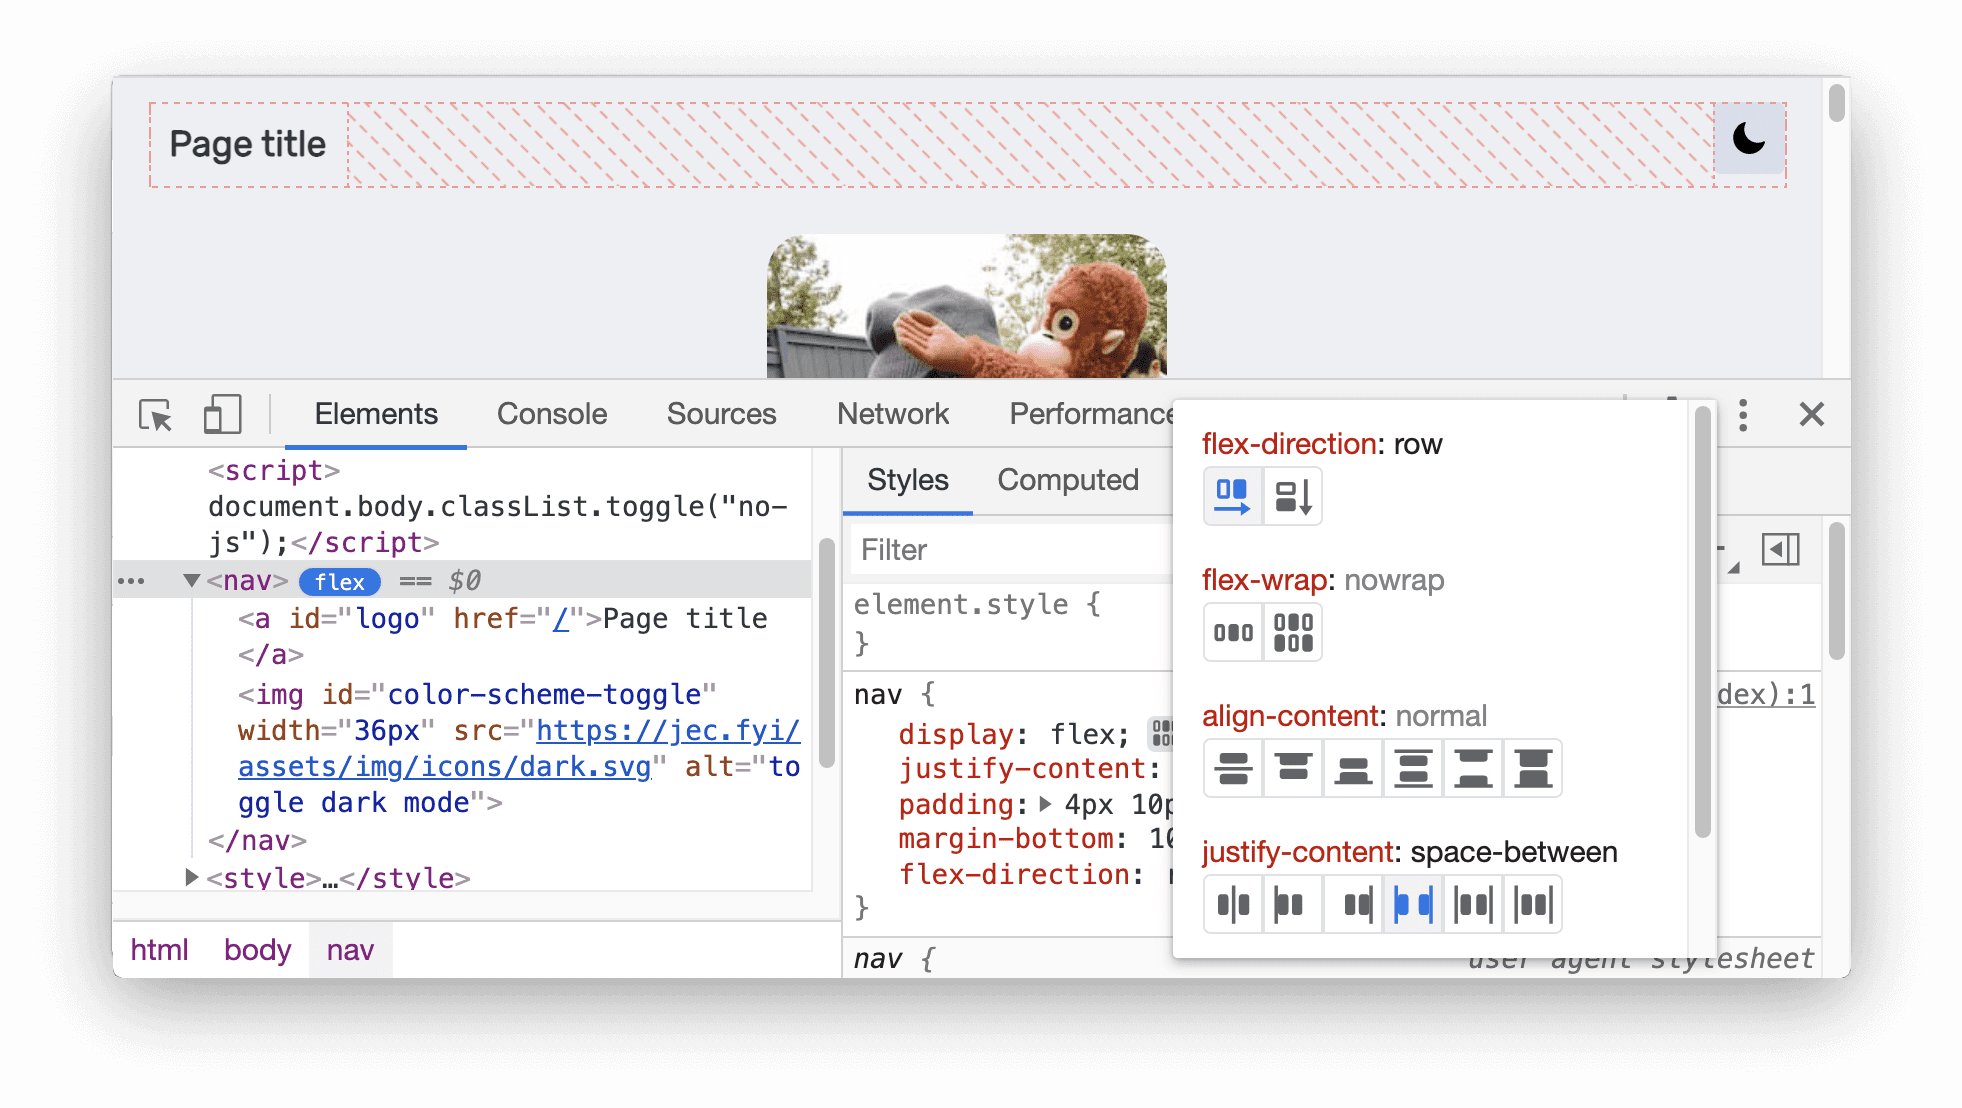Select the device toolbar toggle icon
Image resolution: width=1962 pixels, height=1108 pixels.
point(220,414)
